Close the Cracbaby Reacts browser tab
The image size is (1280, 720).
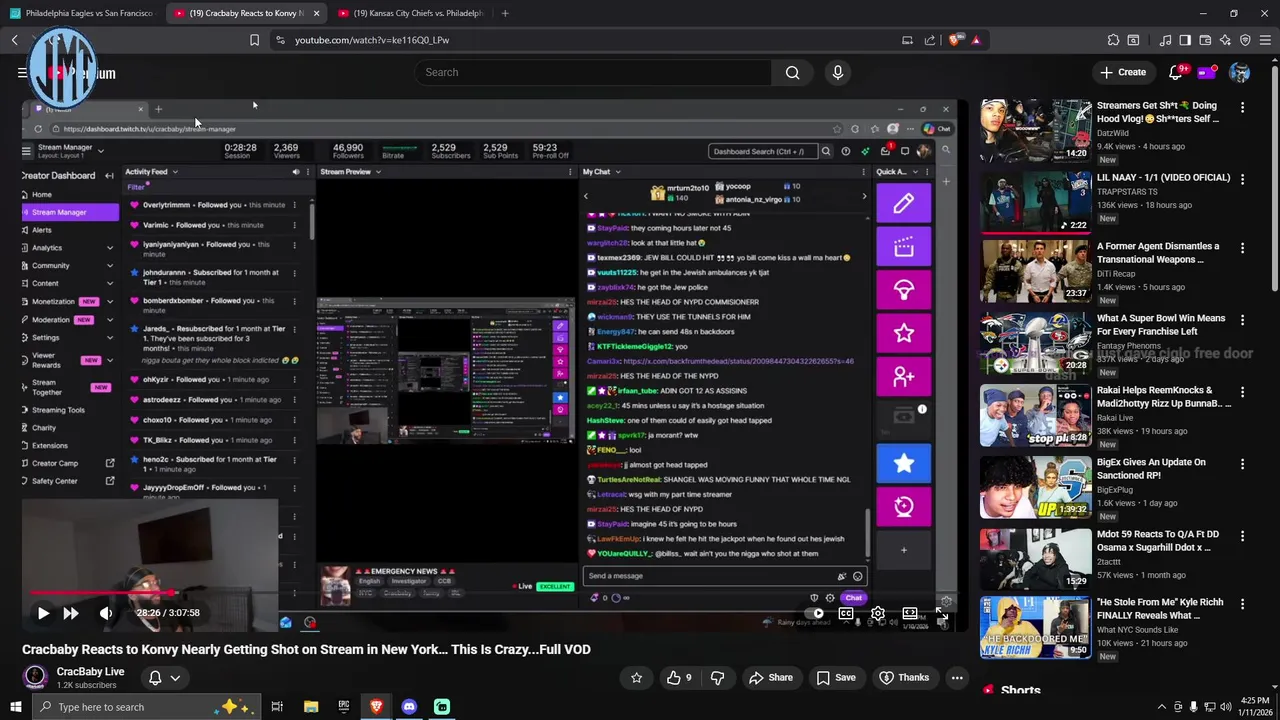[317, 13]
